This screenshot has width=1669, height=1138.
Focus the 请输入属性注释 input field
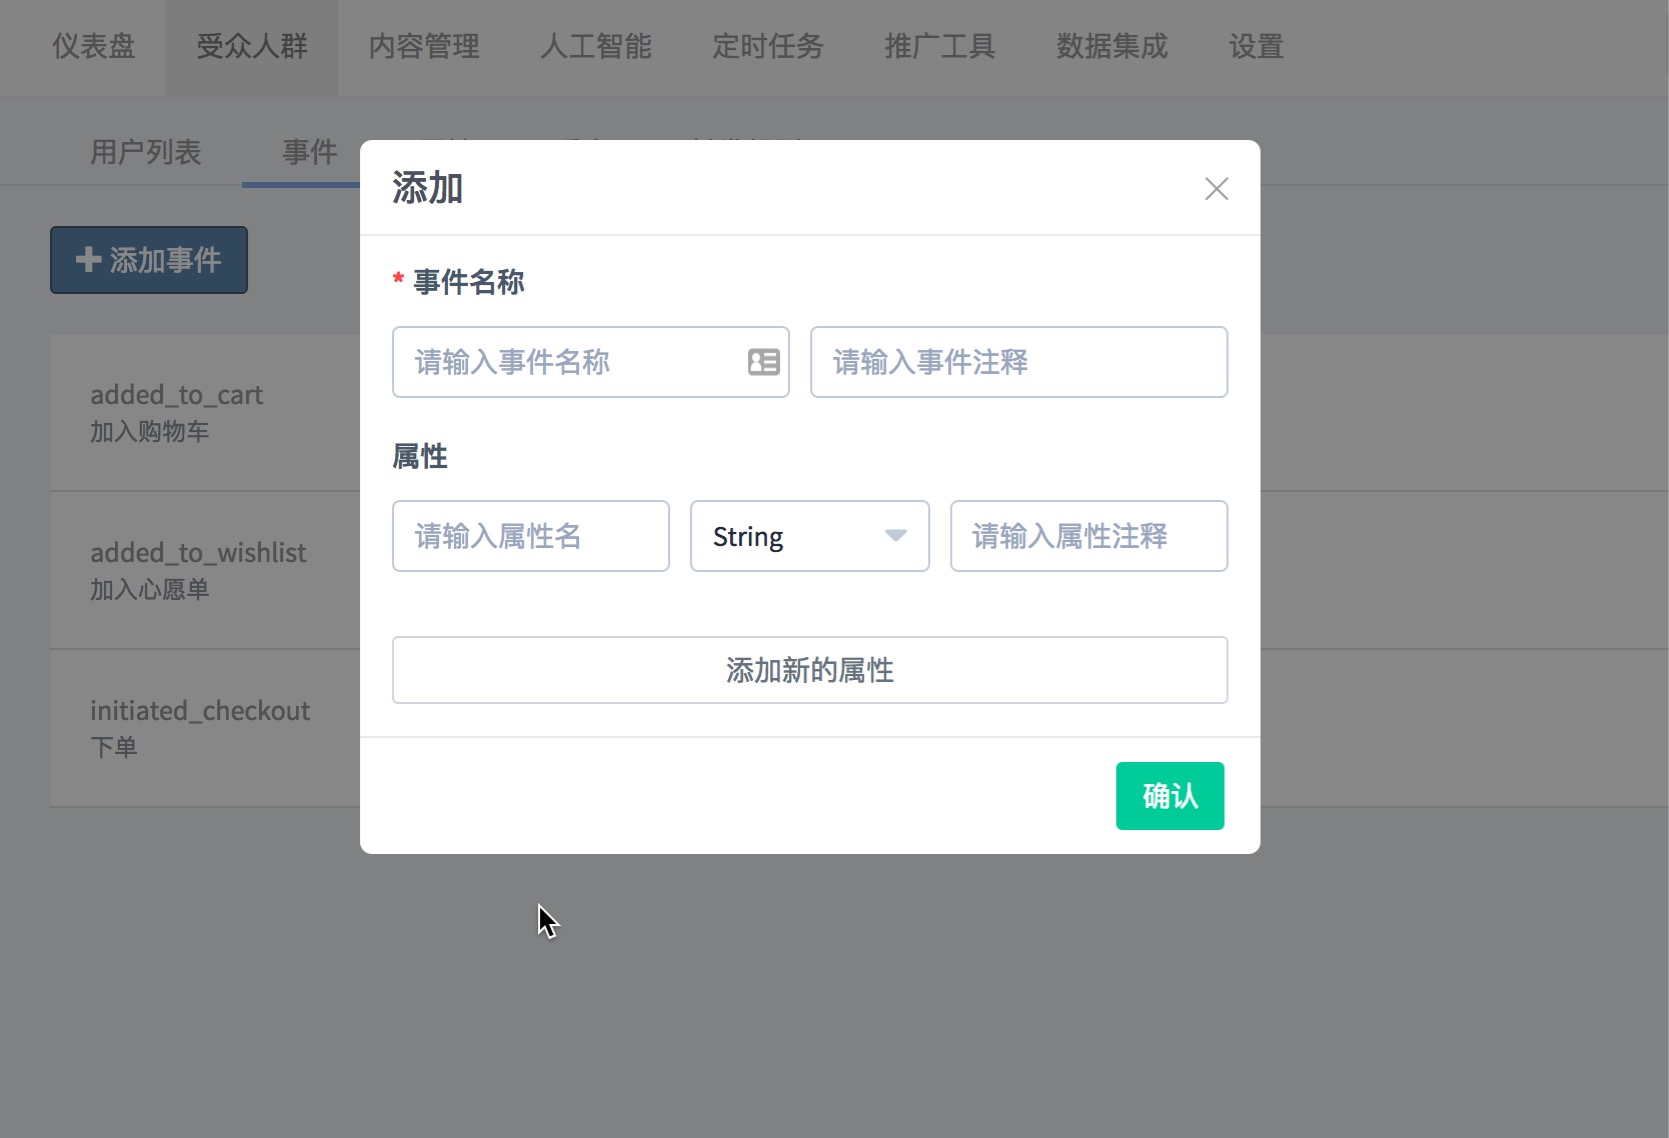(x=1089, y=536)
